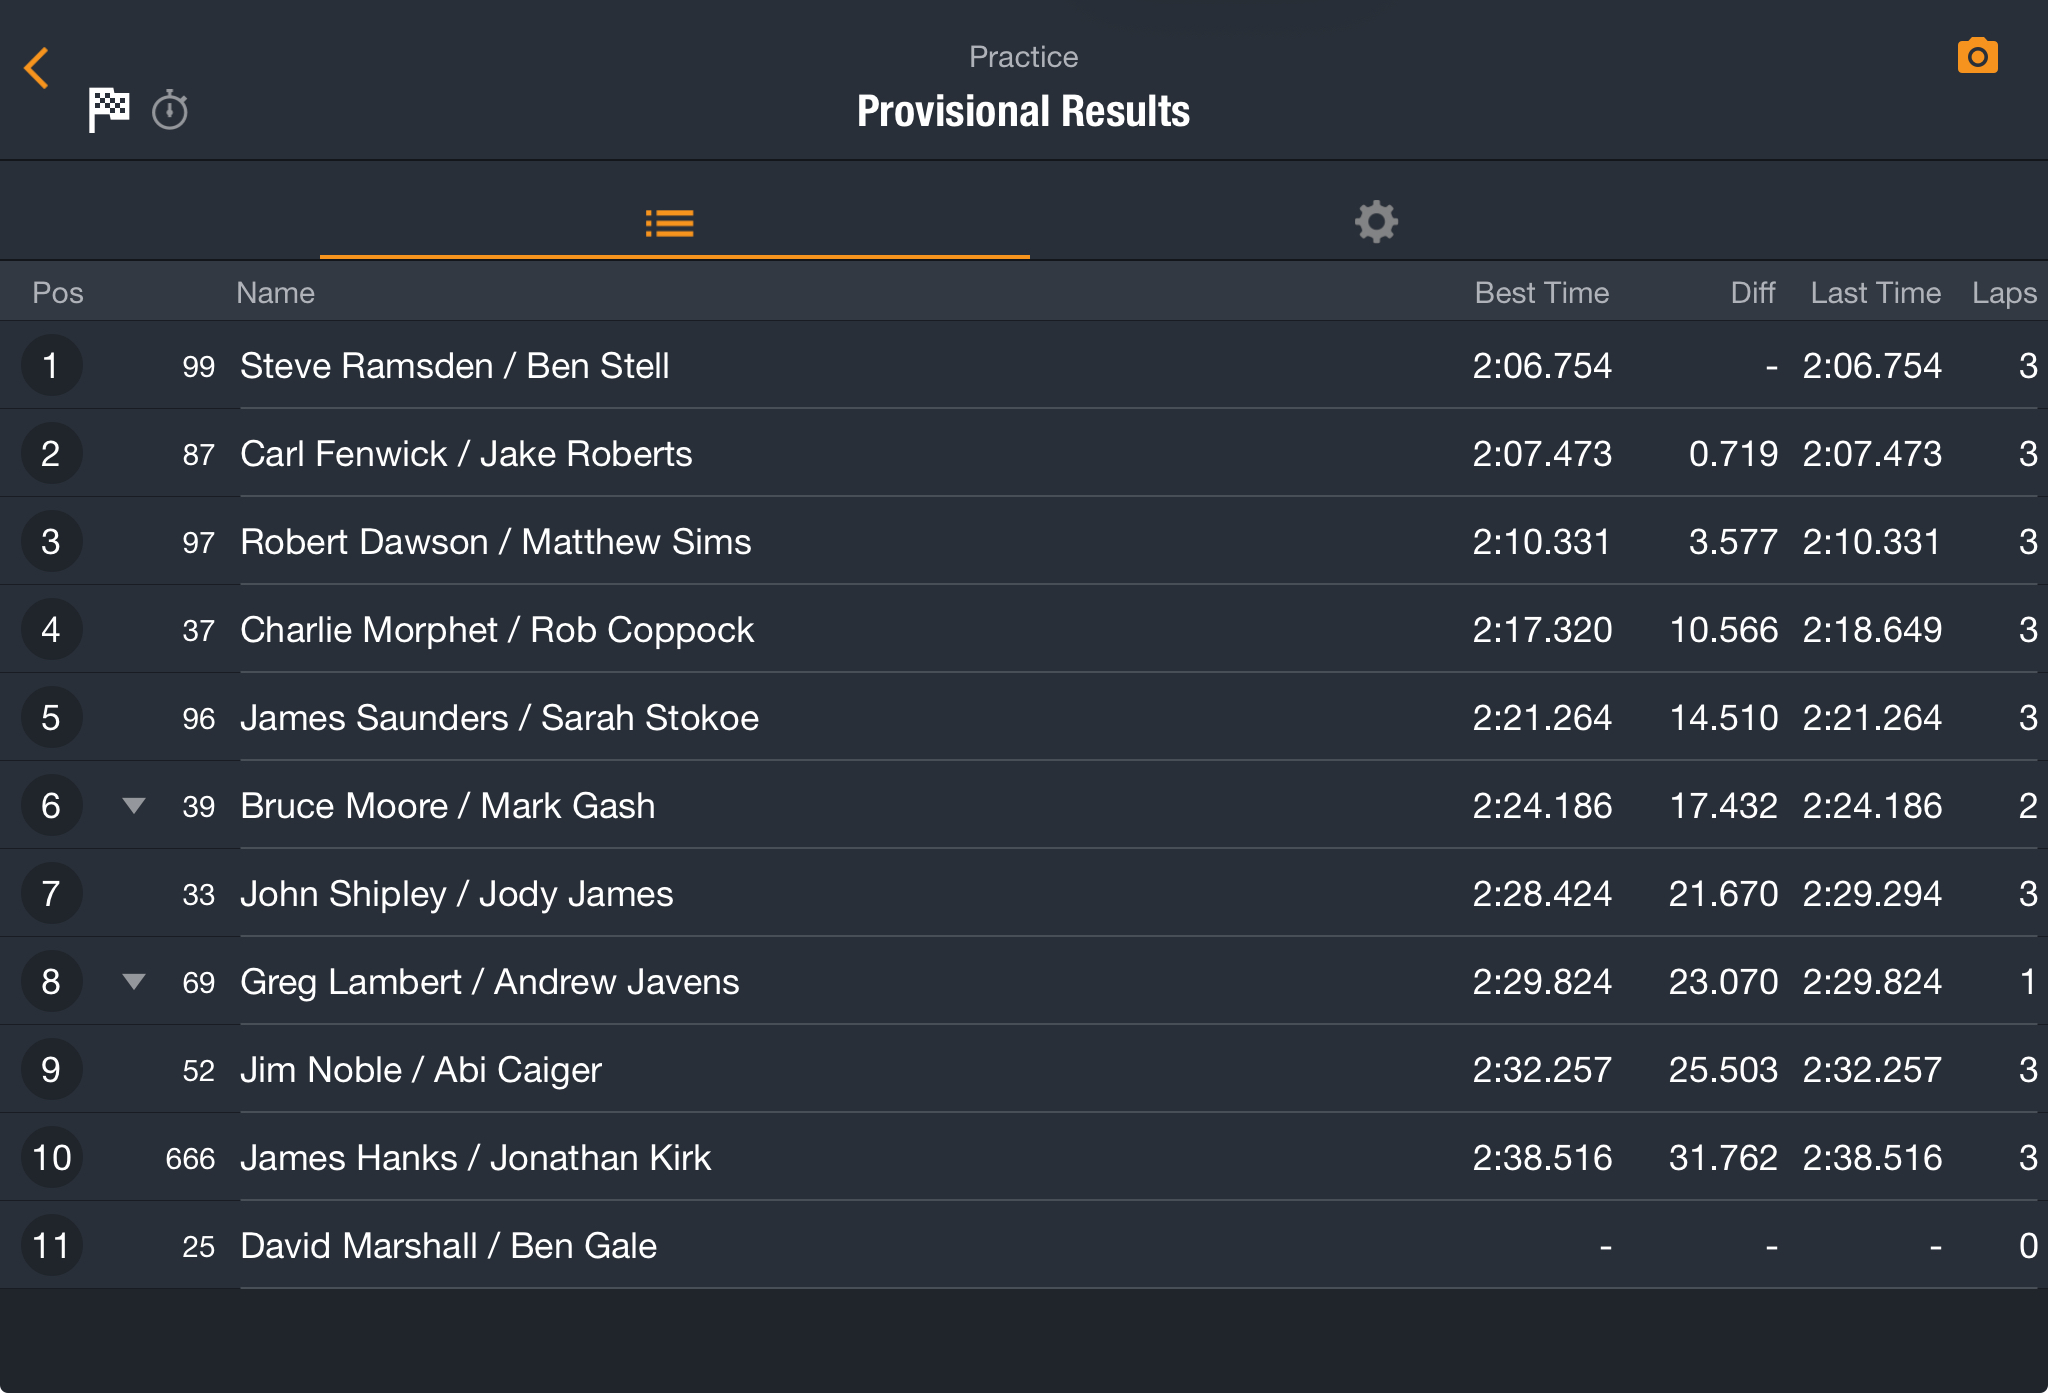The image size is (2048, 1393).
Task: Select James Hanks / Jonathan Kirk row
Action: coord(1024,1157)
